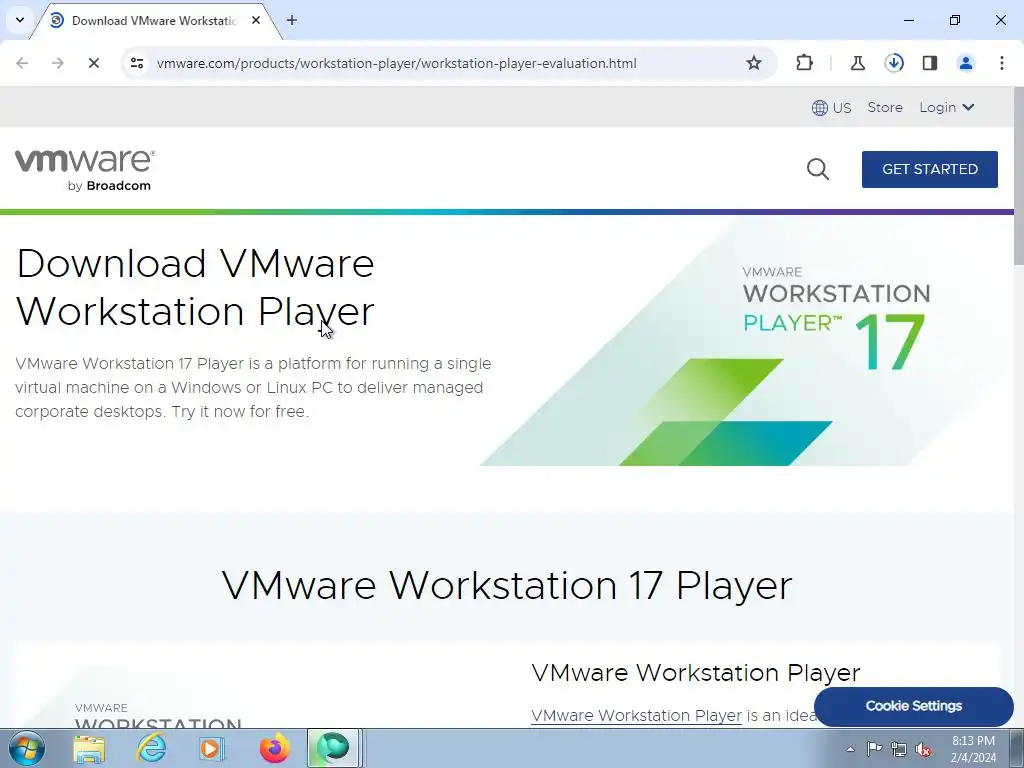
Task: Show hidden system tray icons arrow
Action: [850, 749]
